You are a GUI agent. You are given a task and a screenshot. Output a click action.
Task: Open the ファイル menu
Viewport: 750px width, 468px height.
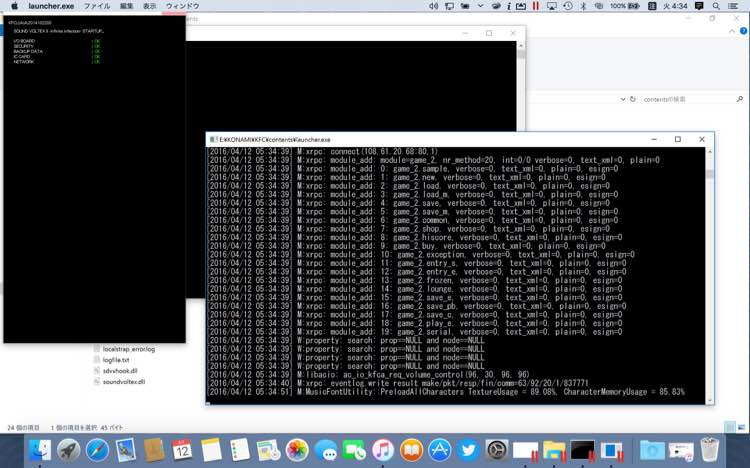[97, 6]
